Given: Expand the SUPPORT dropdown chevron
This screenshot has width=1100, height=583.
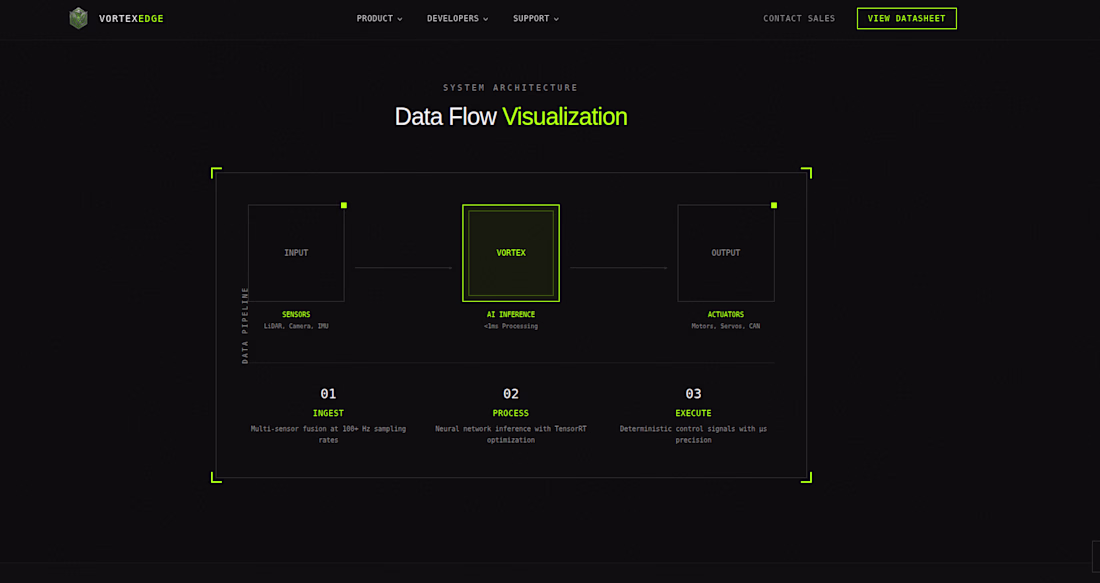Looking at the screenshot, I should tap(556, 20).
